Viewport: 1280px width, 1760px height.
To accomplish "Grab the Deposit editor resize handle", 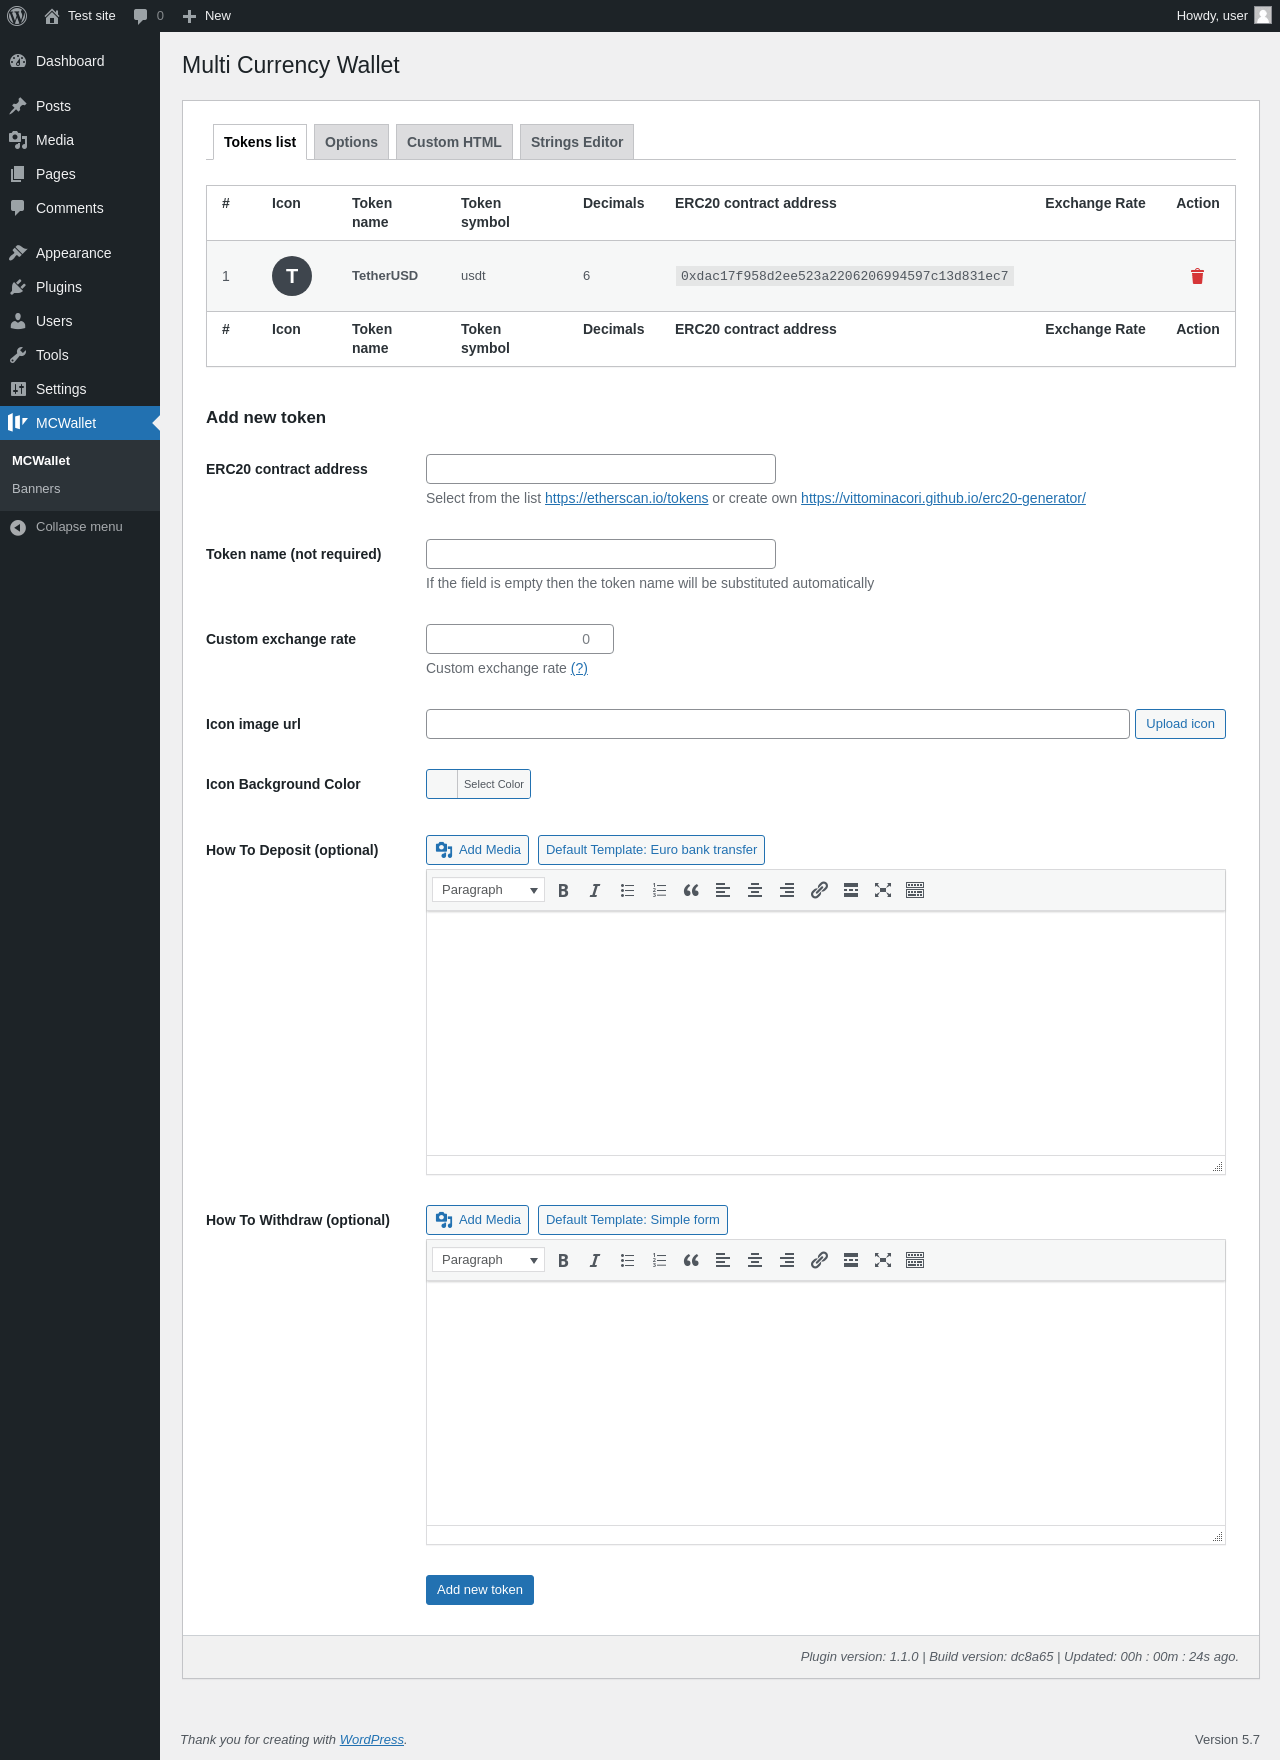I will 1217,1166.
